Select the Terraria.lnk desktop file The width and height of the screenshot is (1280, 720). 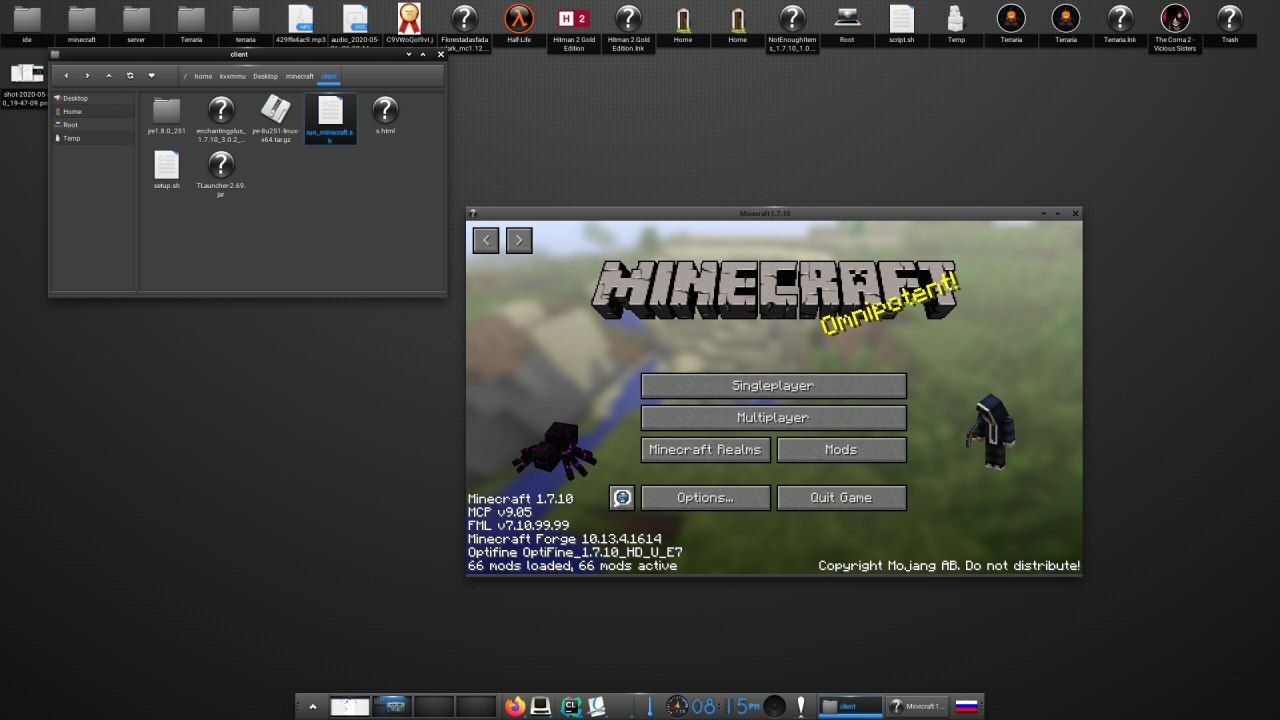1120,24
